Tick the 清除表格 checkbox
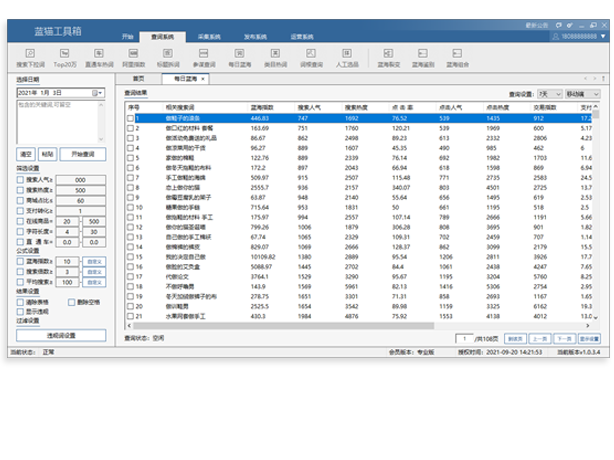This screenshot has height=460, width=614. (21, 300)
